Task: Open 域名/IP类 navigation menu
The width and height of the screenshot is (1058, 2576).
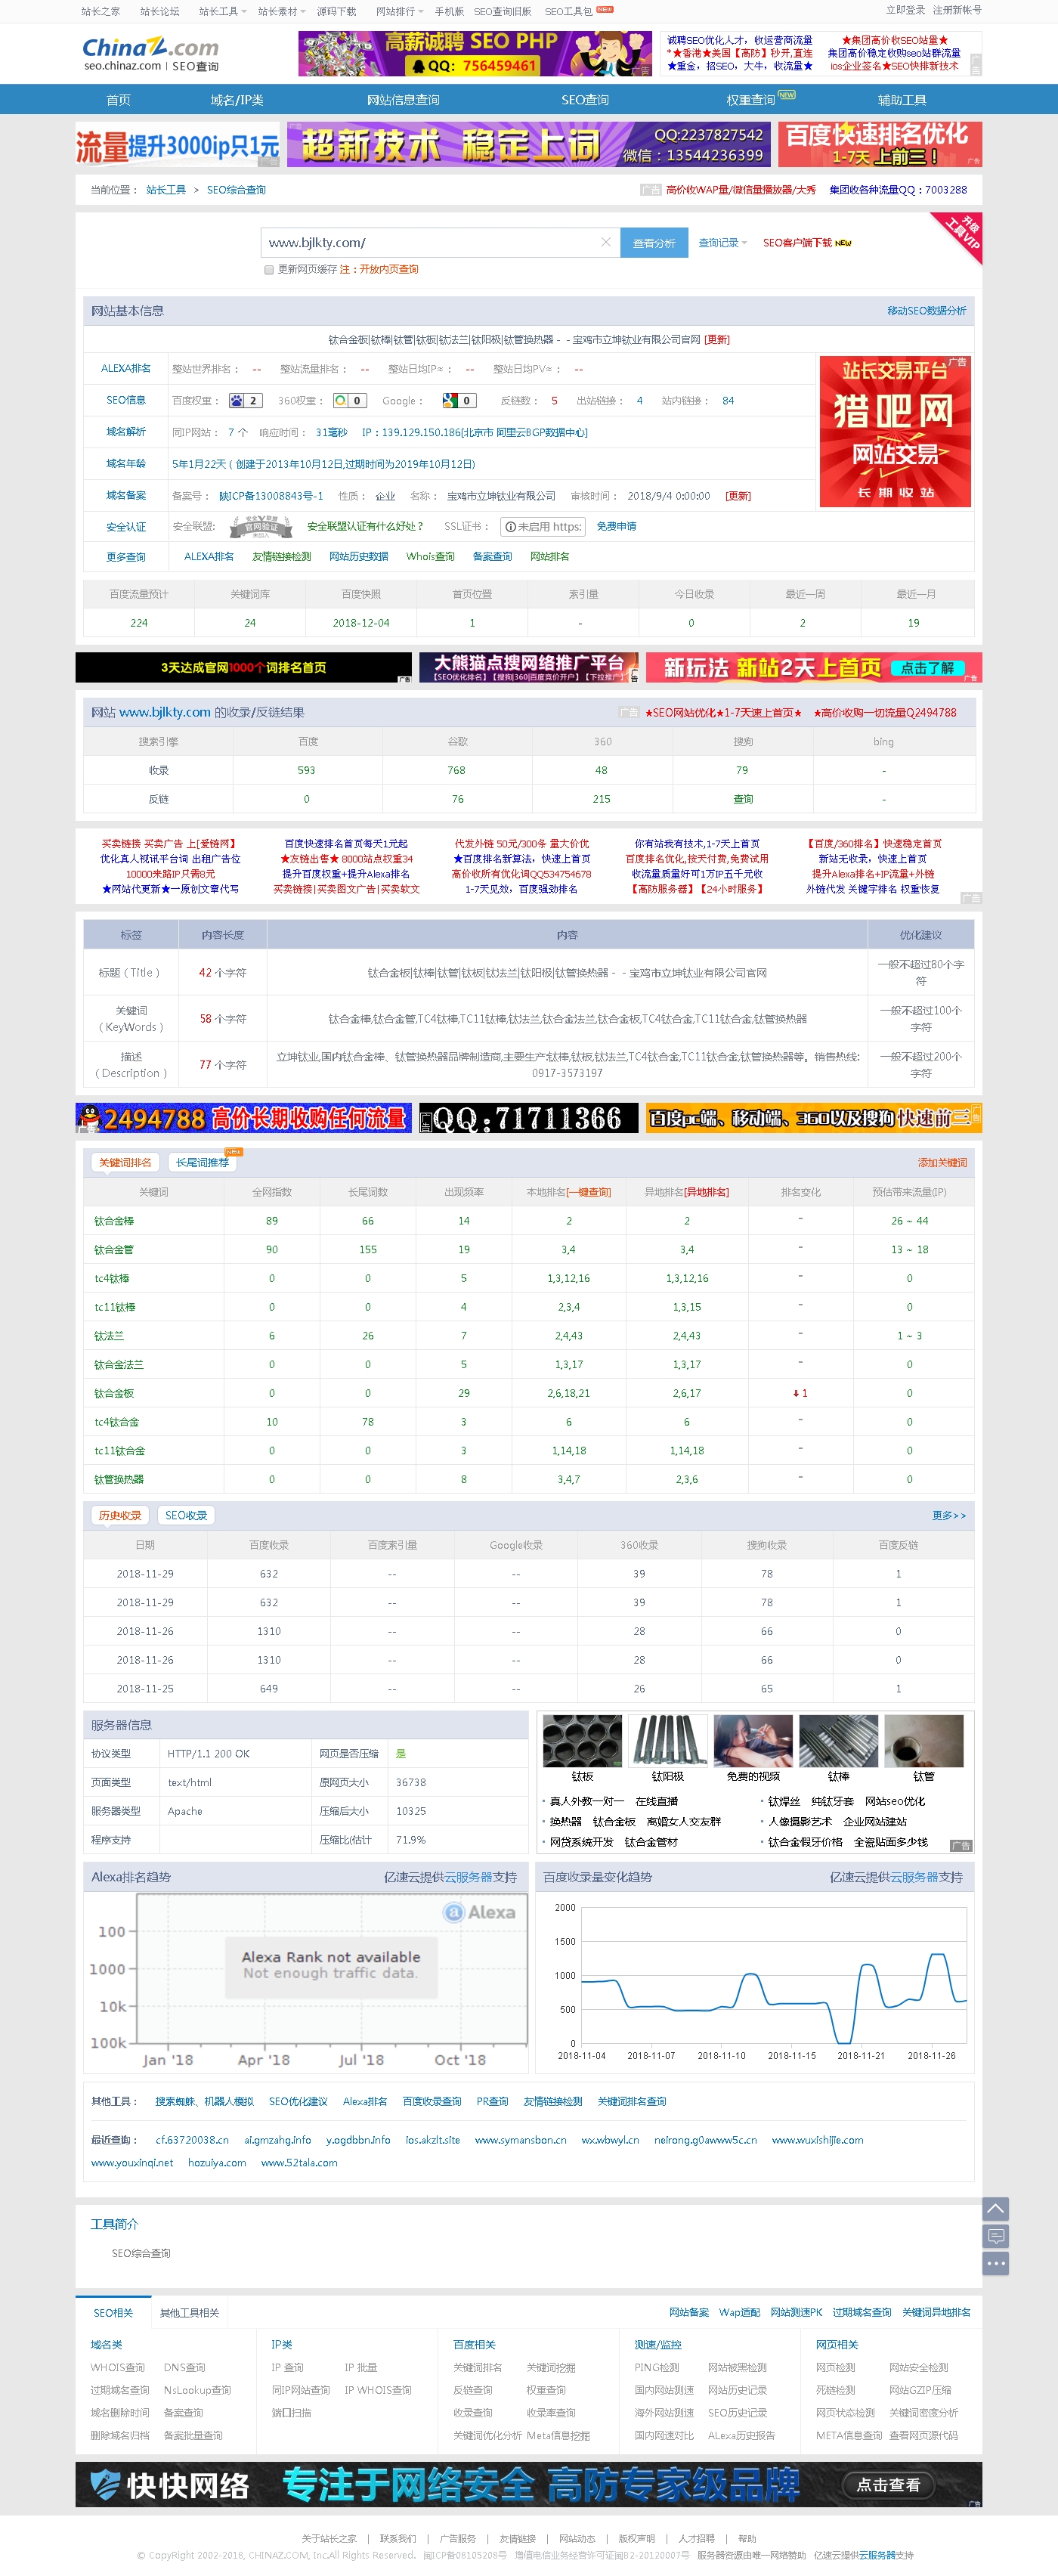Action: point(237,100)
